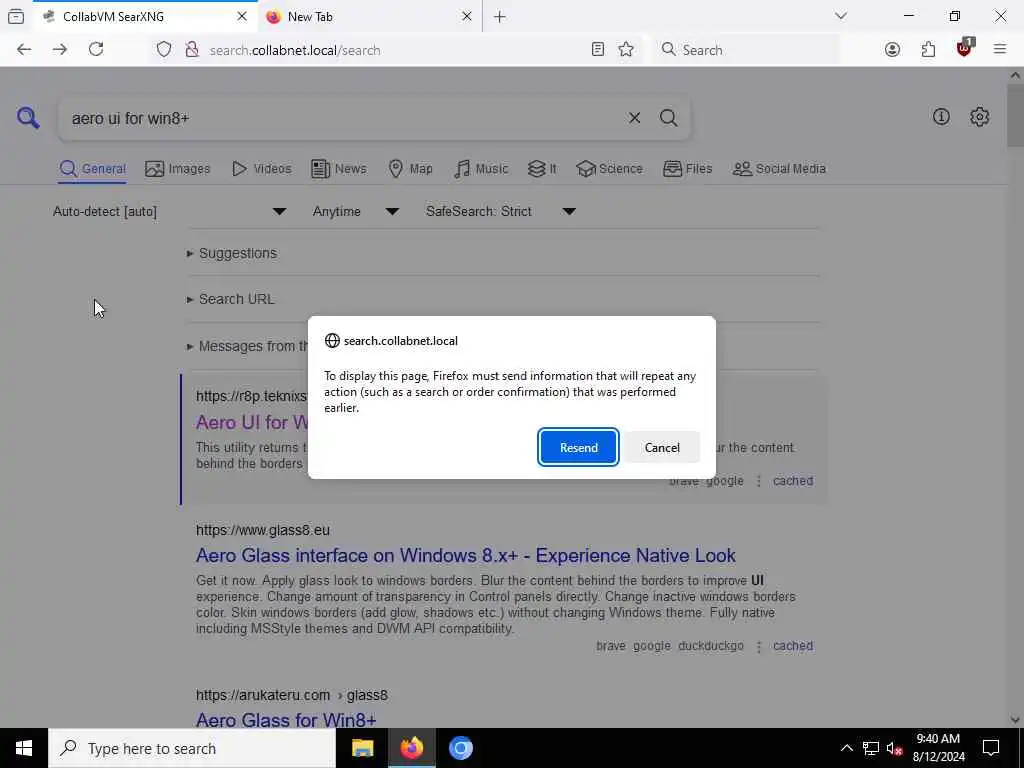Select the Images search category
The height and width of the screenshot is (768, 1024).
click(x=178, y=169)
